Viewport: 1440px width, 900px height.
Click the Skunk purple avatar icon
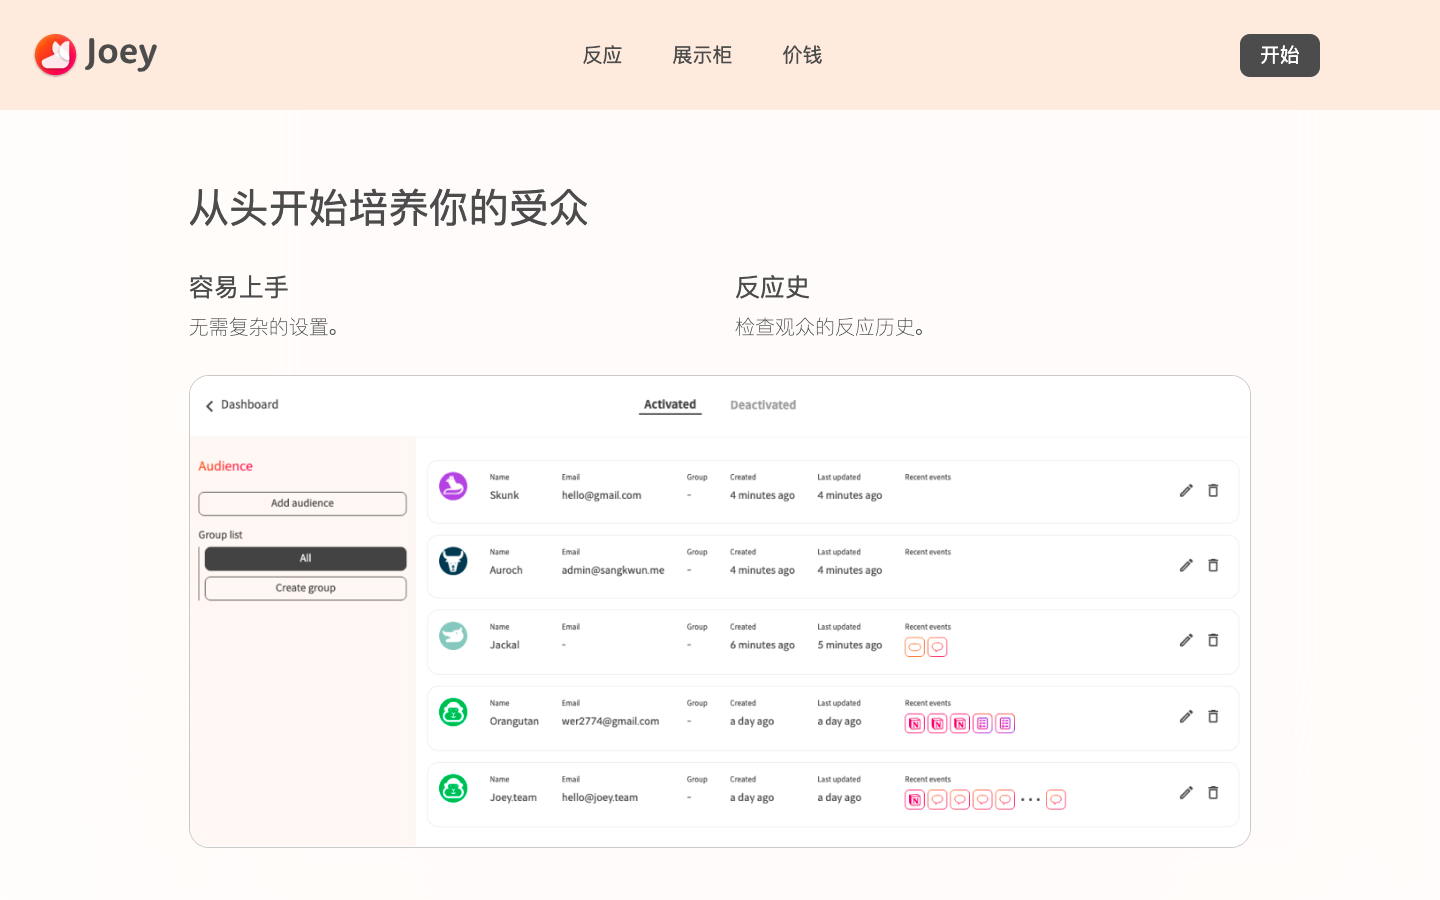point(453,487)
